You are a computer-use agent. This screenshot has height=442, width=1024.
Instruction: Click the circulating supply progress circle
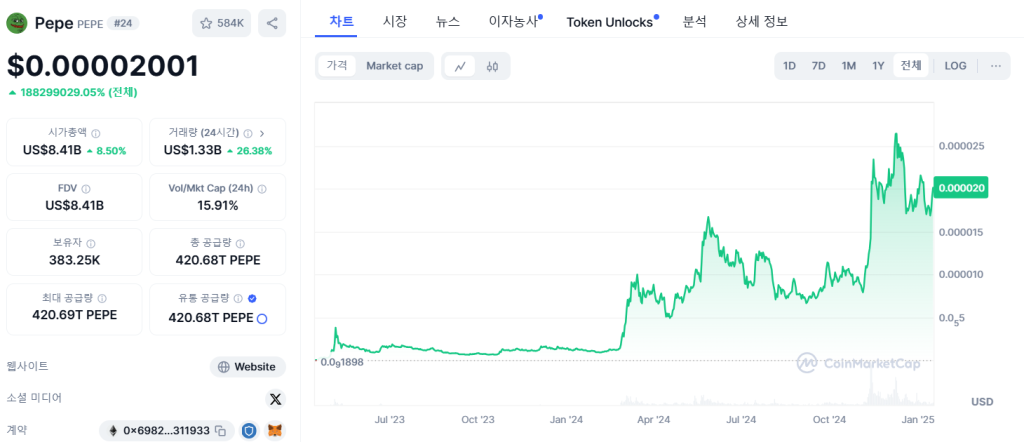tap(262, 318)
